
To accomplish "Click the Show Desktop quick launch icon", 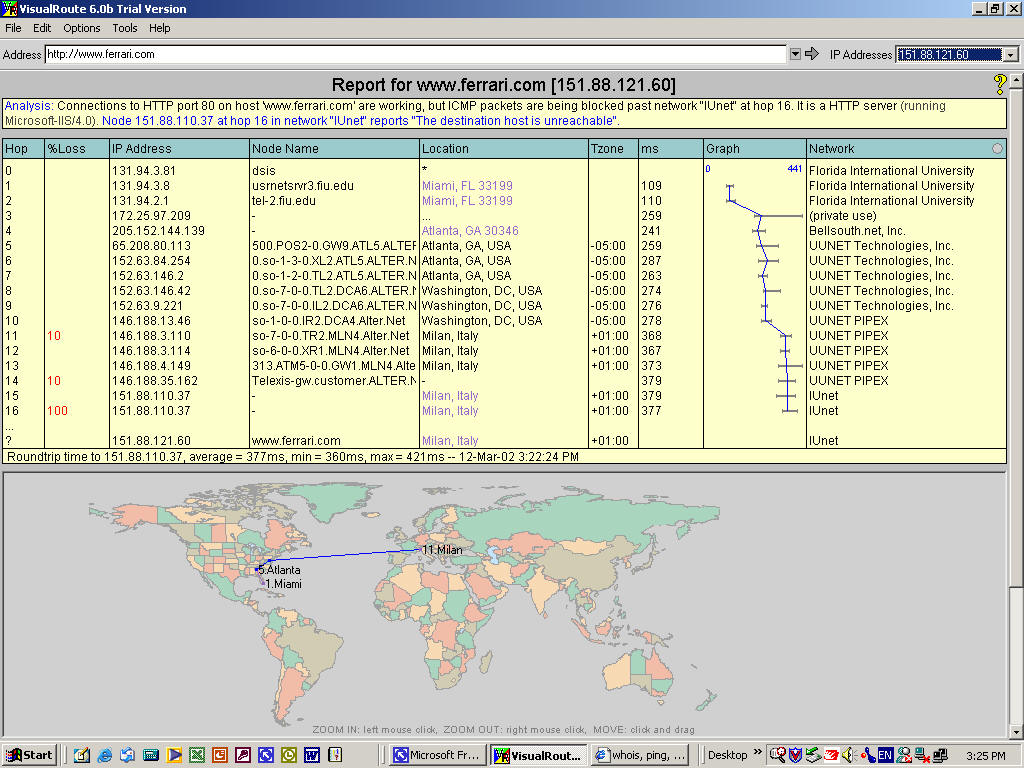I will (x=82, y=755).
